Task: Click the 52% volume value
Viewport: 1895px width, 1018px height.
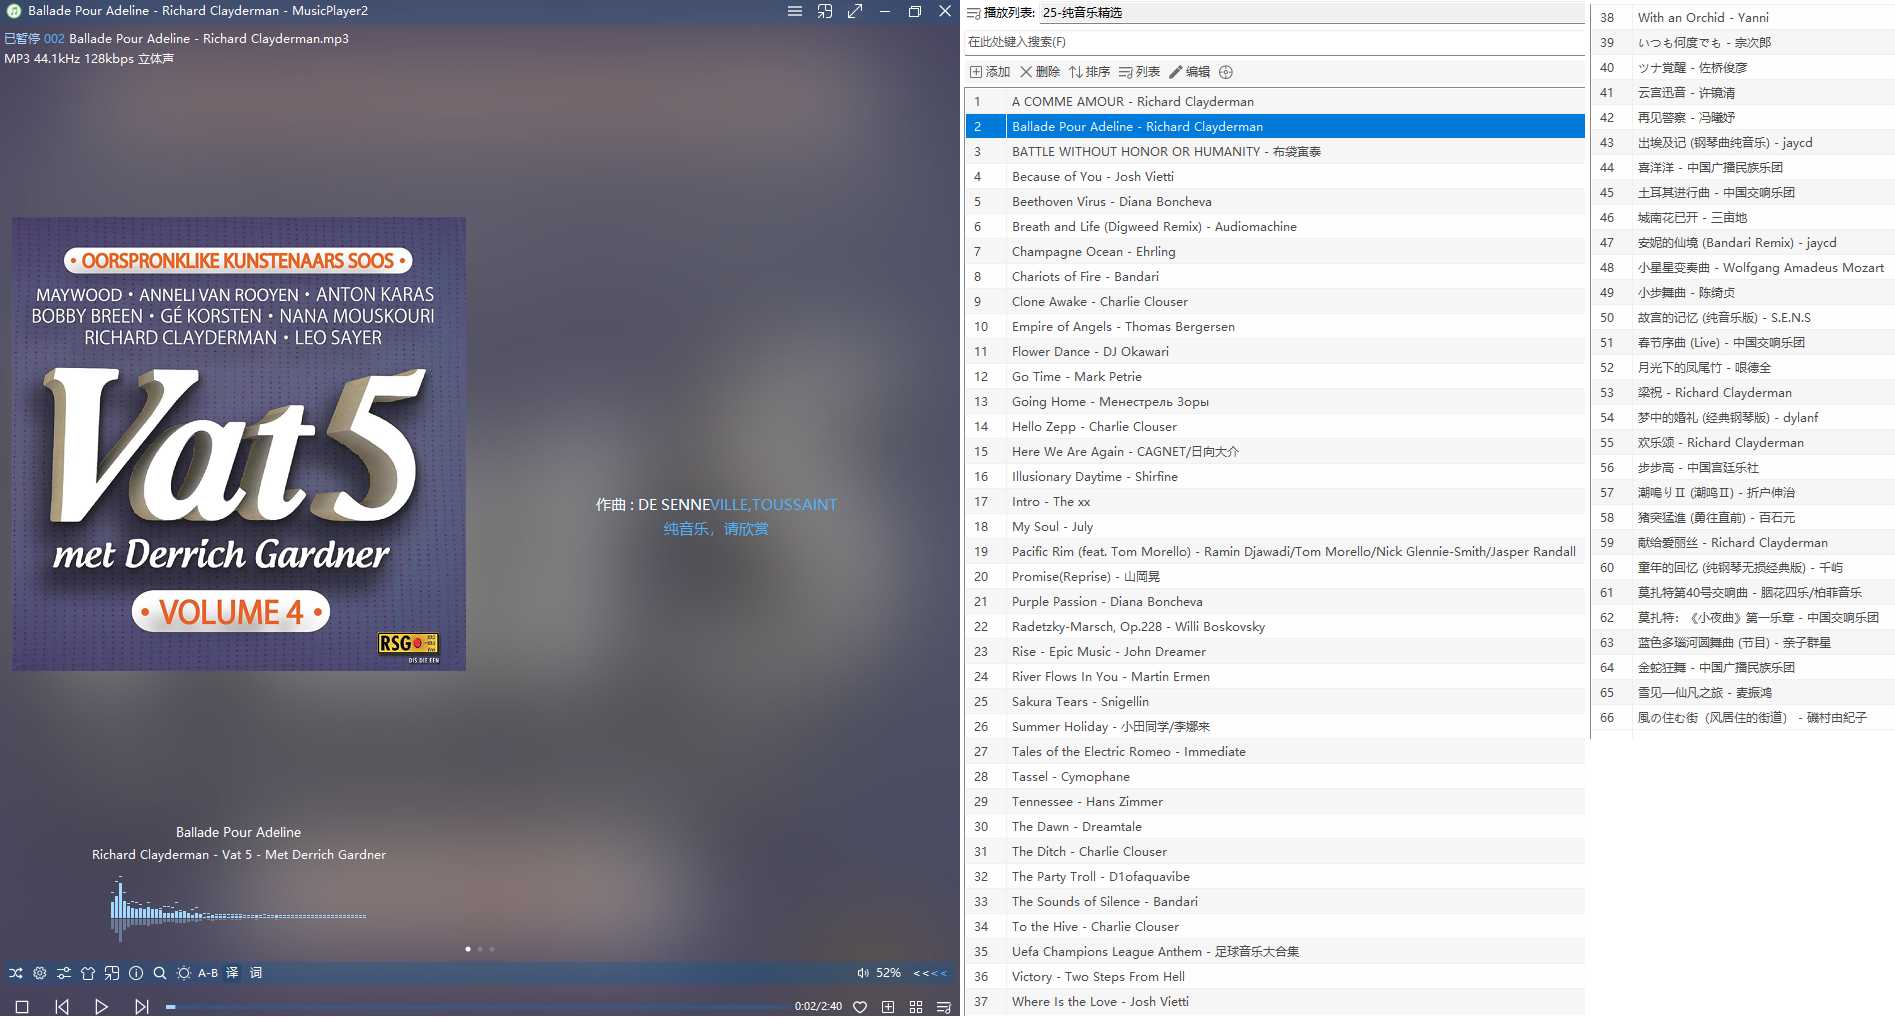Action: (888, 973)
